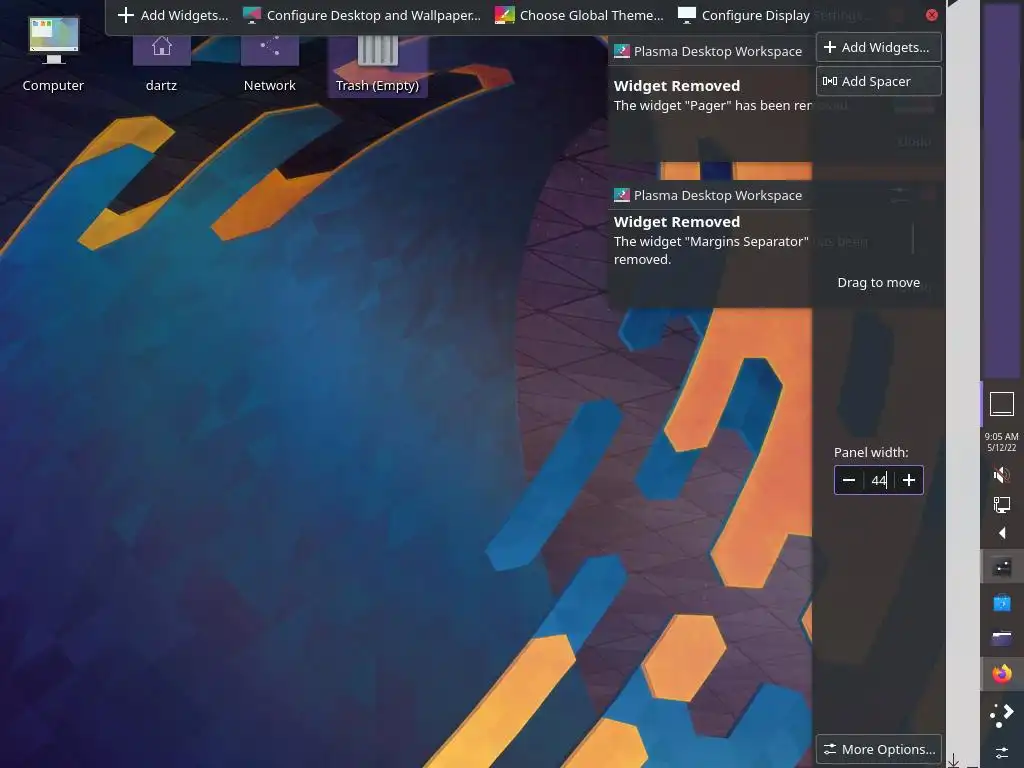The width and height of the screenshot is (1024, 768).
Task: Click the muted volume tray icon
Action: 1002,475
